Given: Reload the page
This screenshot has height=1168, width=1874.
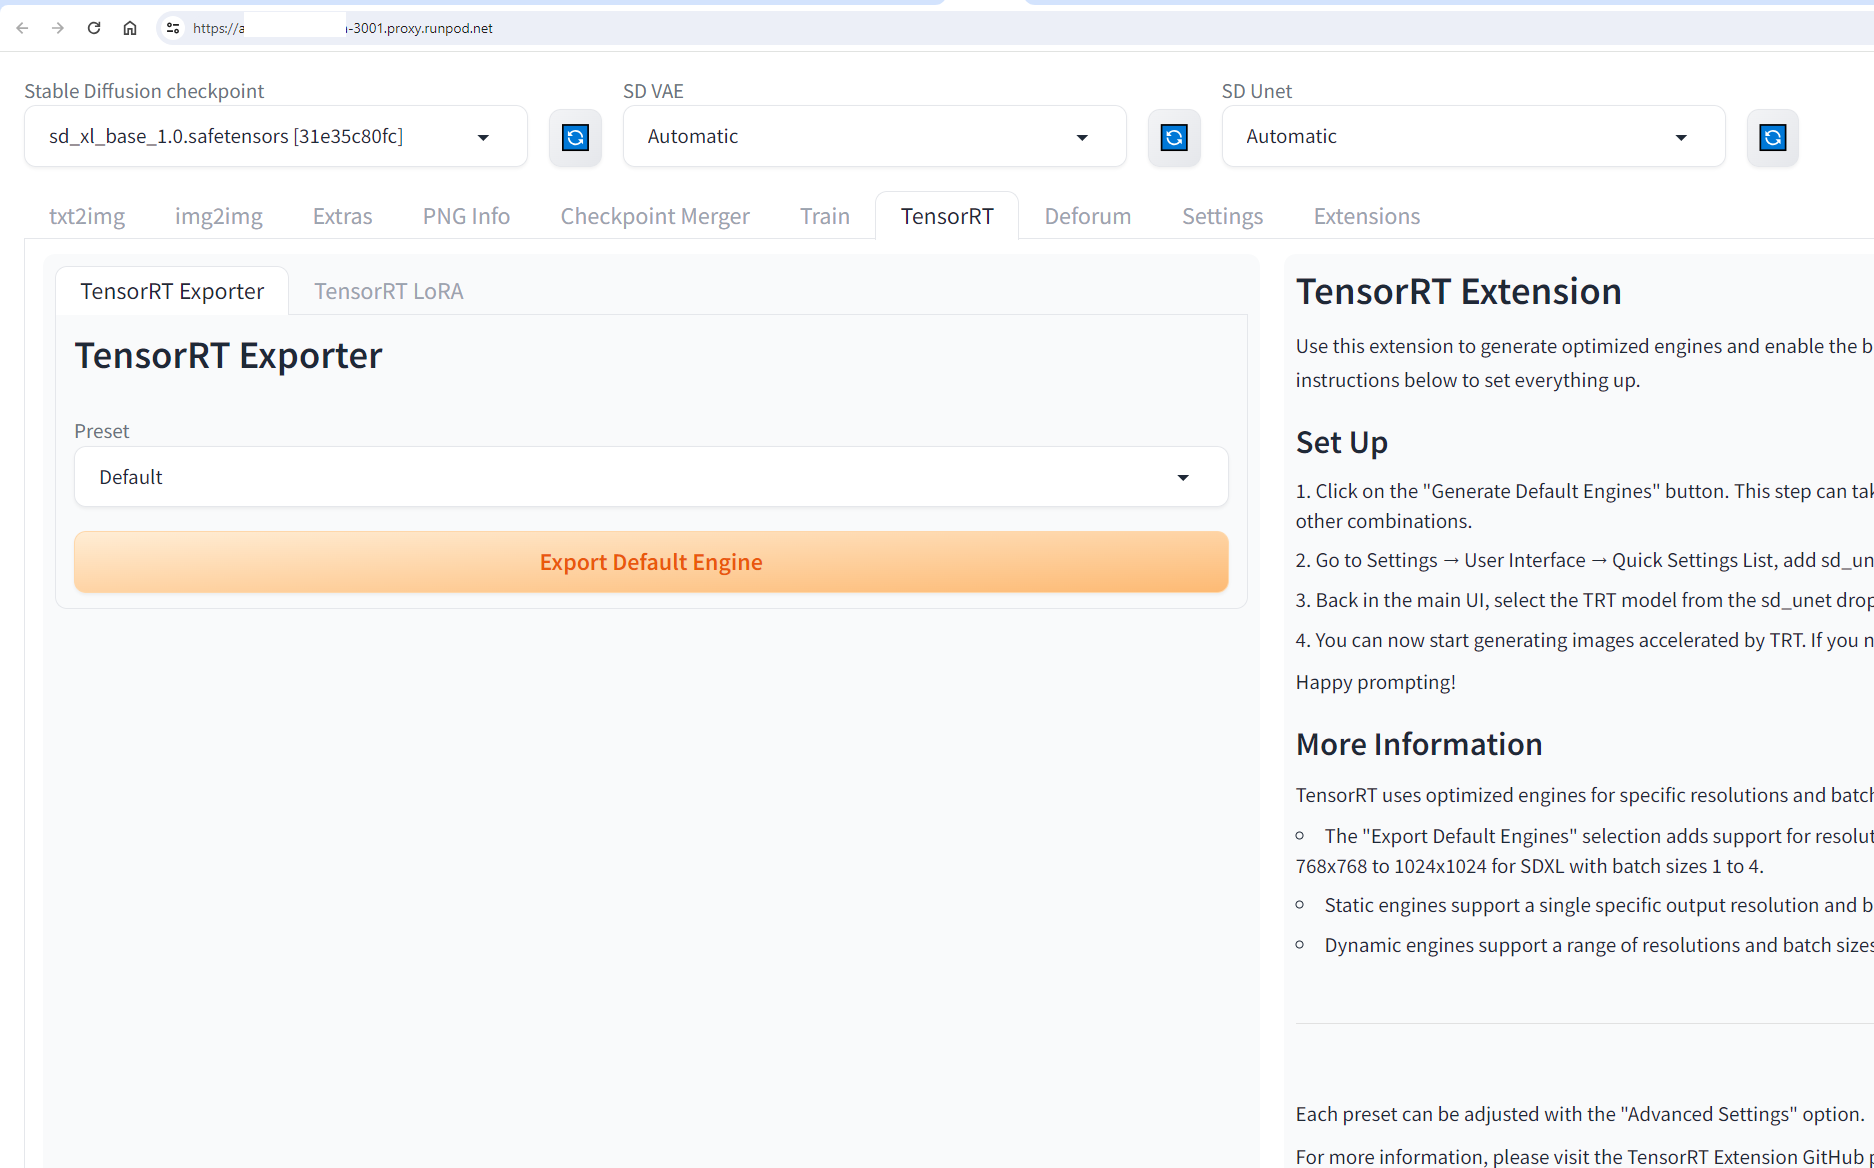Looking at the screenshot, I should (x=94, y=28).
